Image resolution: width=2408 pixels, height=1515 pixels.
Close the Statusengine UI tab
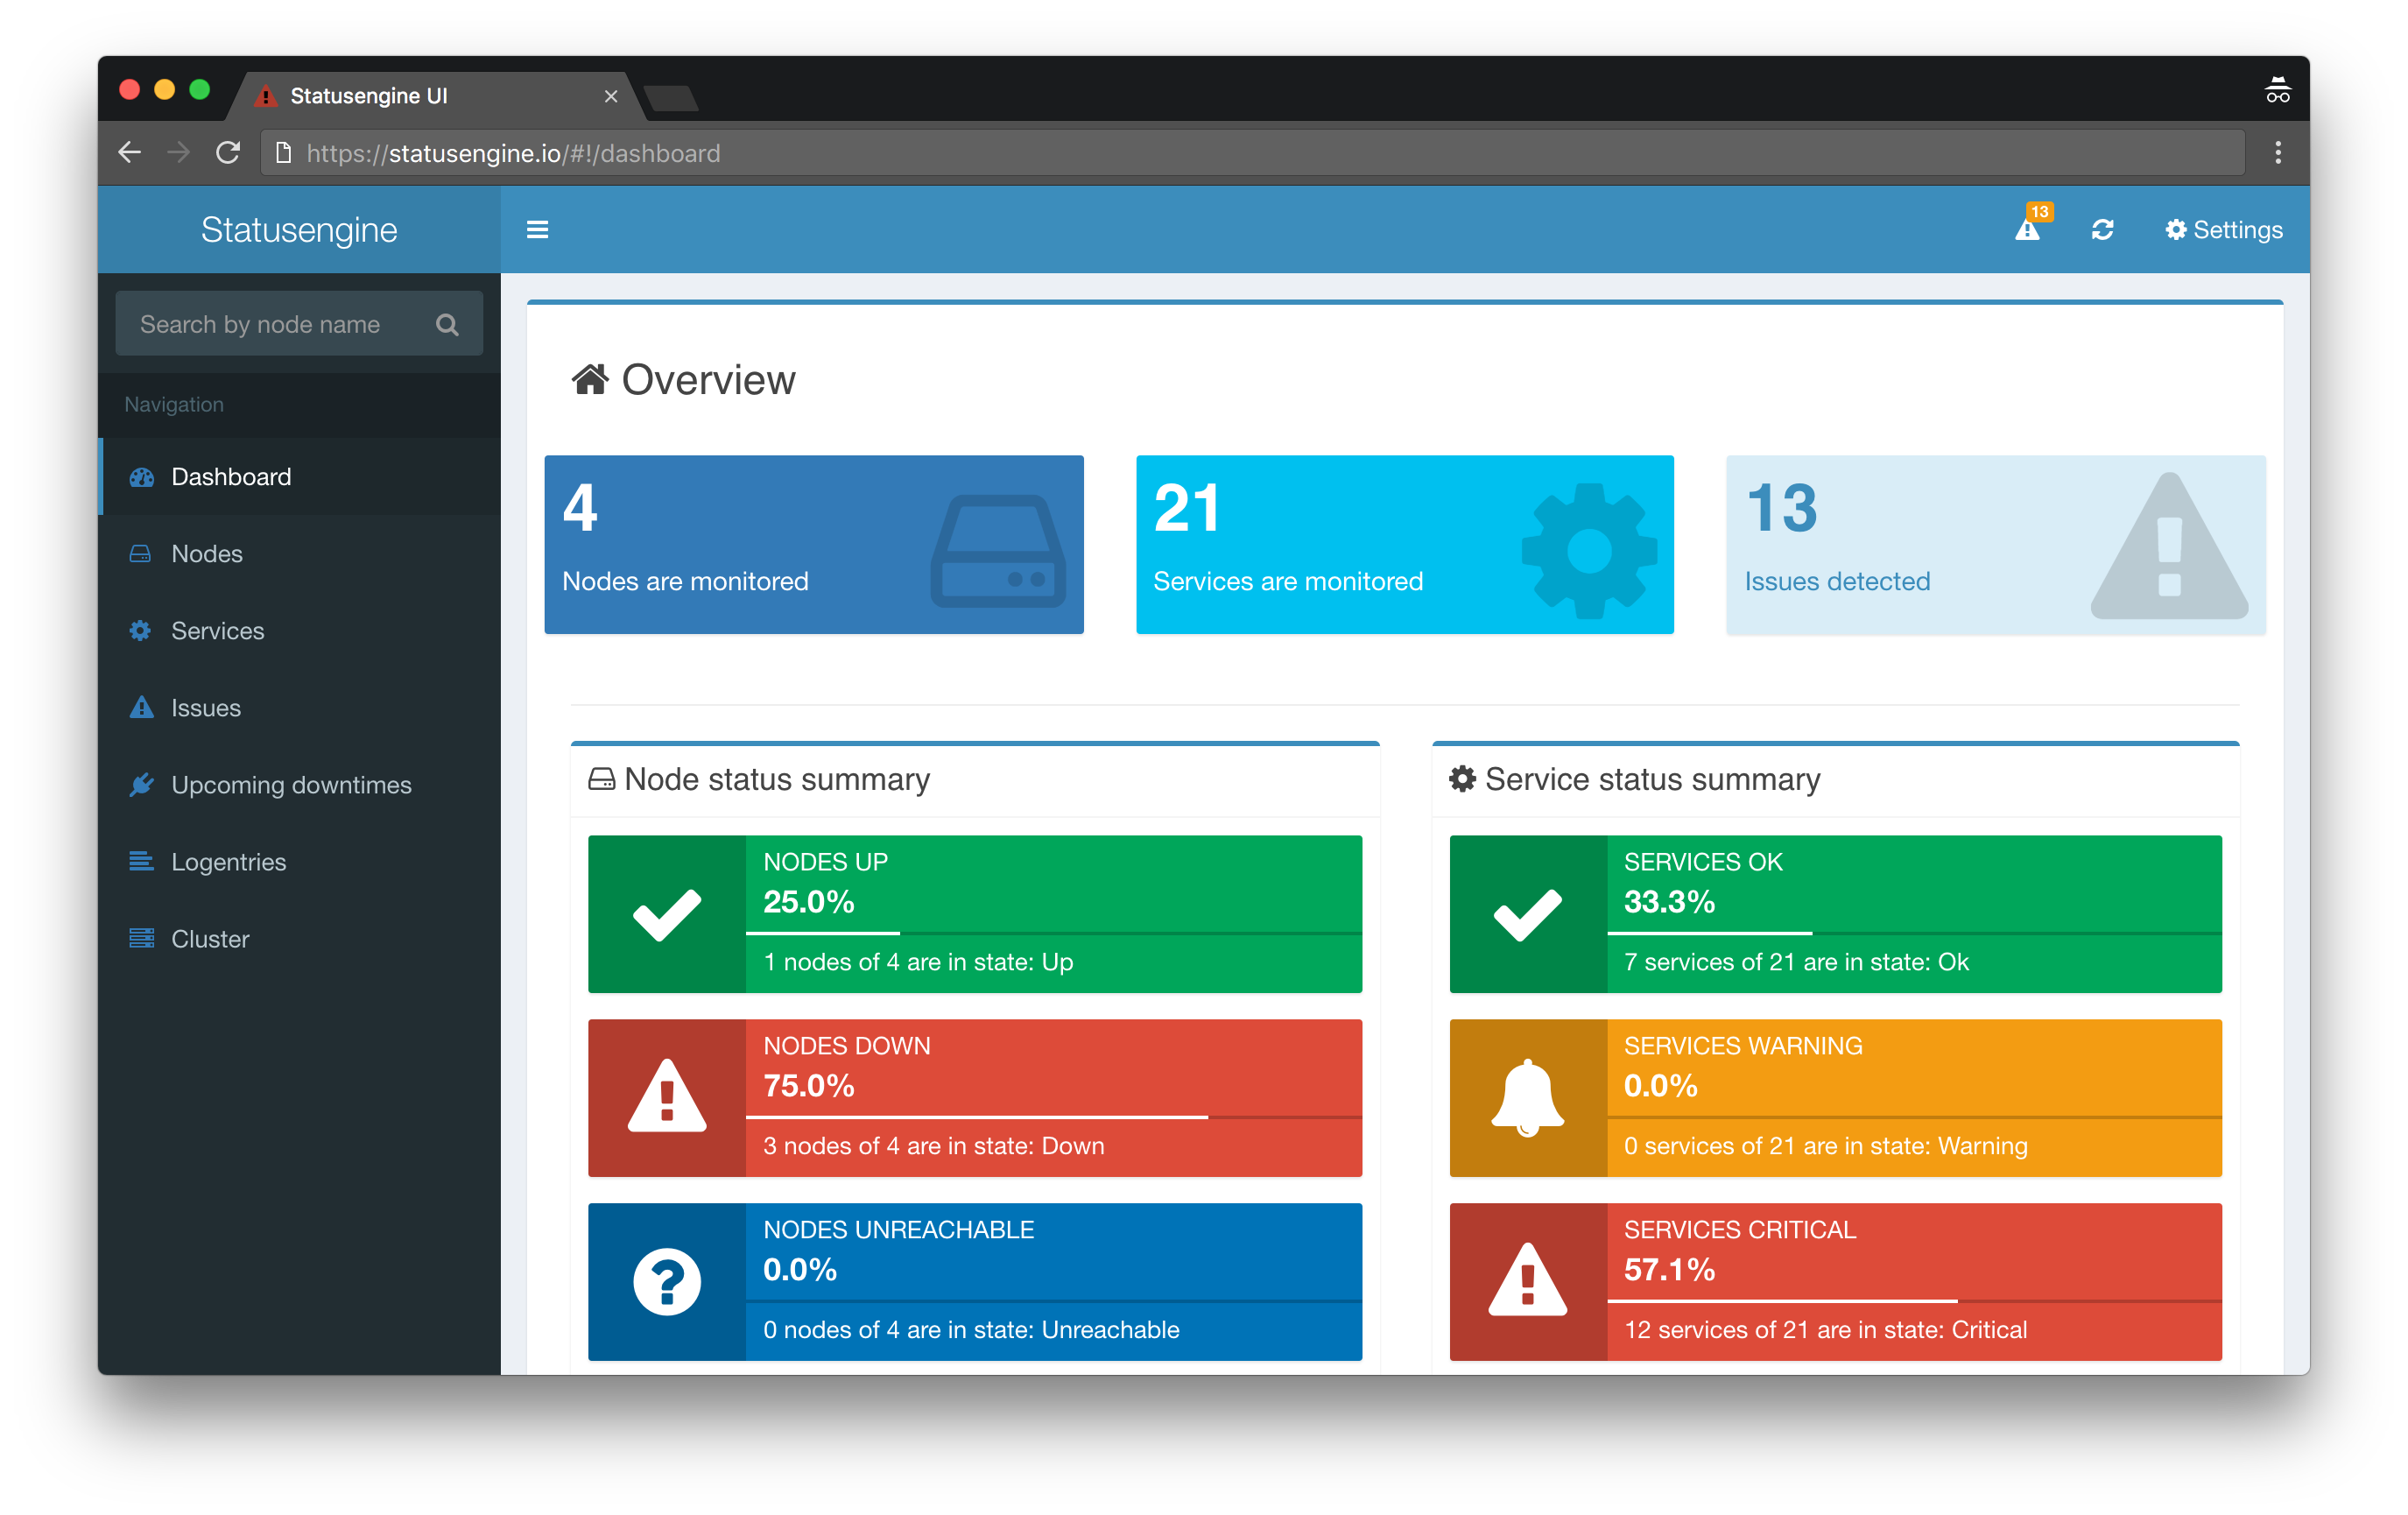pos(611,96)
